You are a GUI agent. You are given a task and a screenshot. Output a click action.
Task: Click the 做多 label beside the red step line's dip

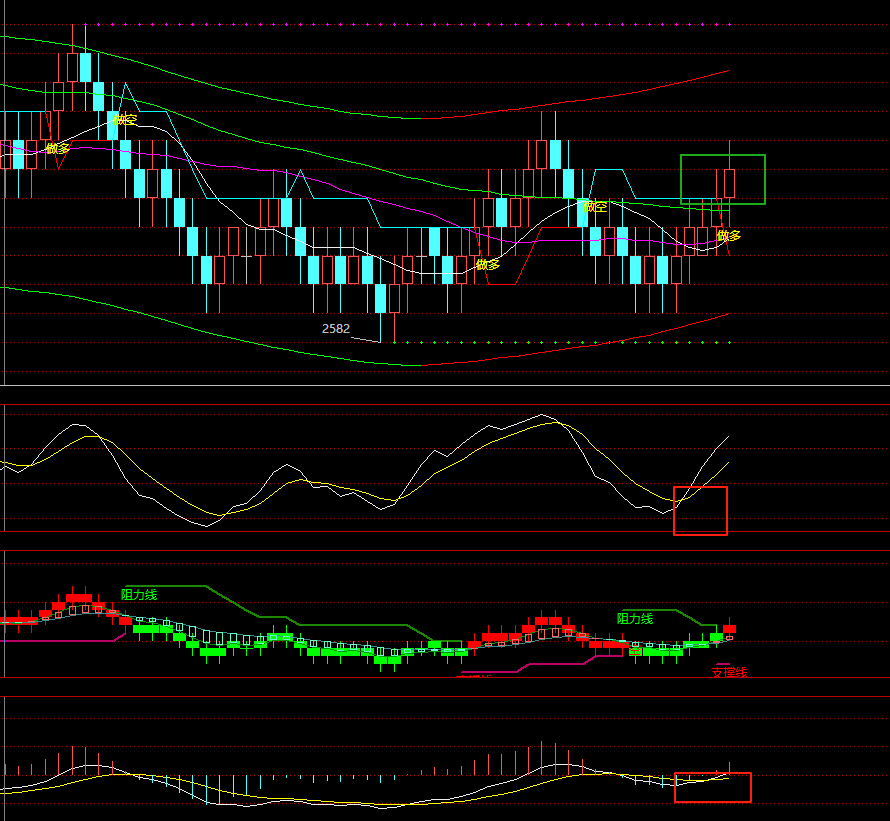[488, 265]
